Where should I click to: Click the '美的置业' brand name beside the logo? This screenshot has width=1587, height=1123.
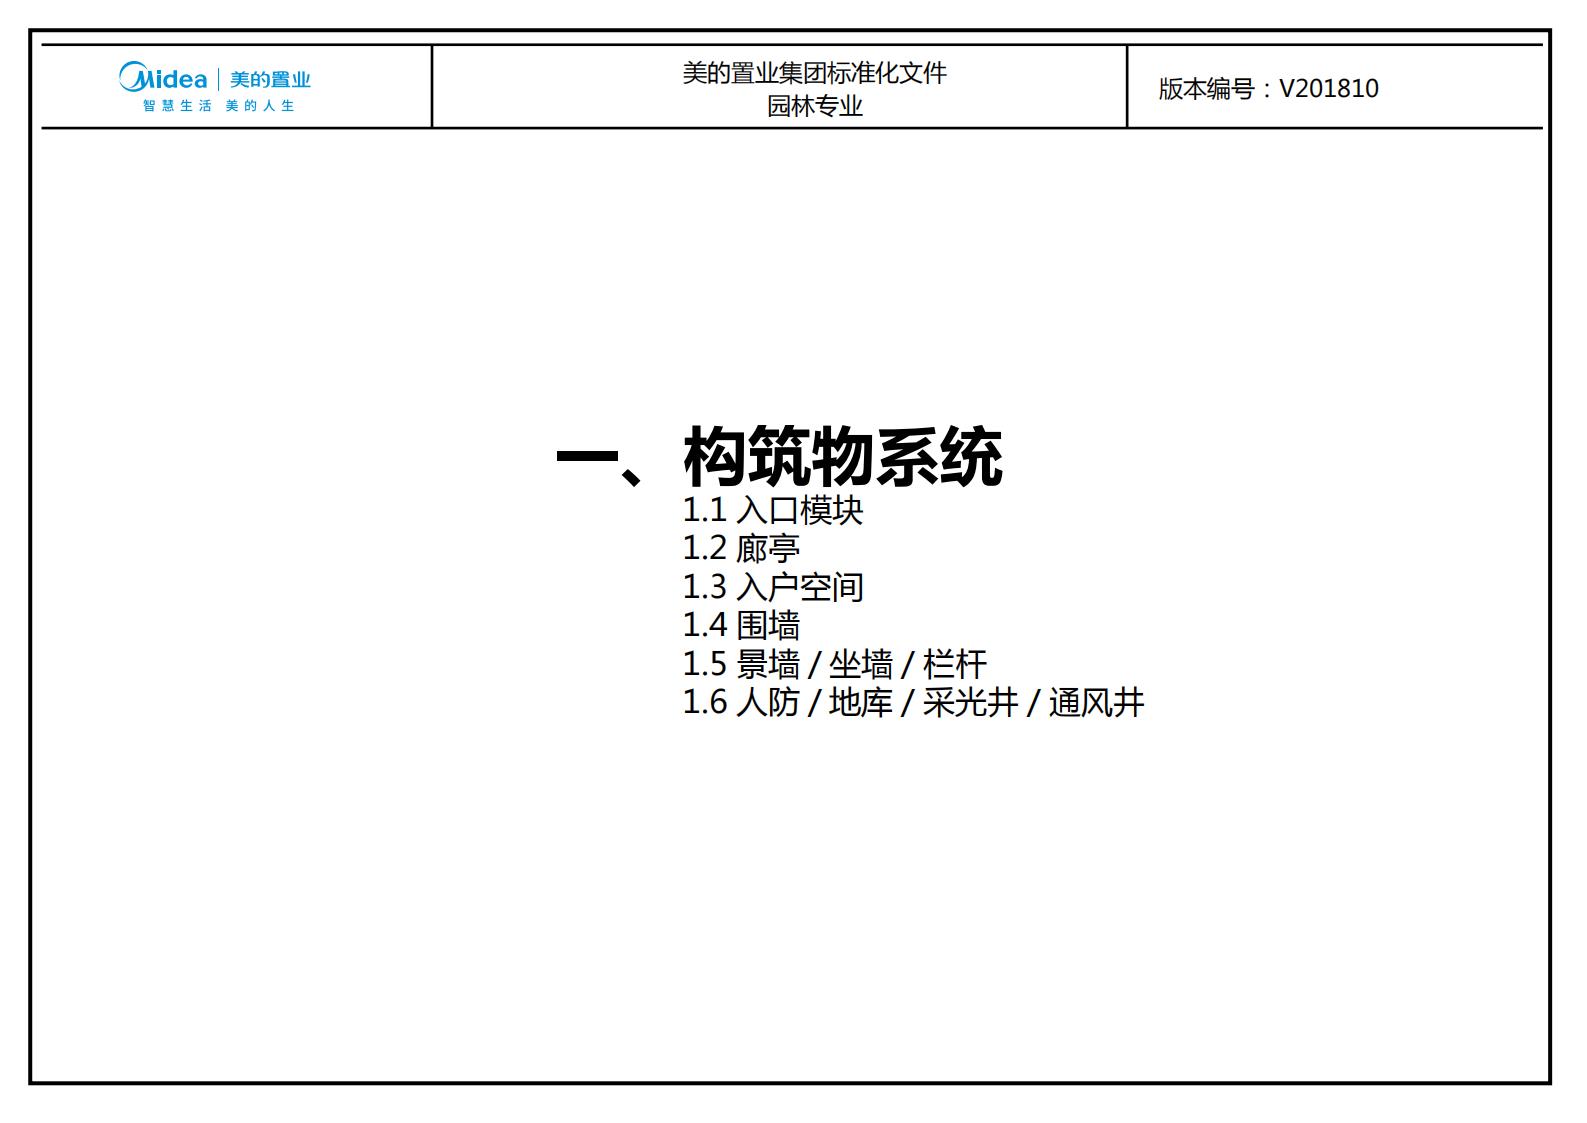click(270, 79)
